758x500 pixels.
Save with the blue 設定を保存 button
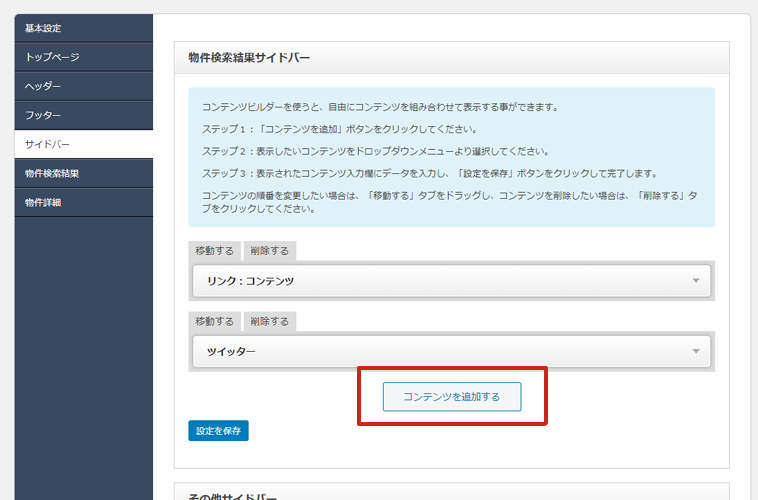(x=218, y=431)
